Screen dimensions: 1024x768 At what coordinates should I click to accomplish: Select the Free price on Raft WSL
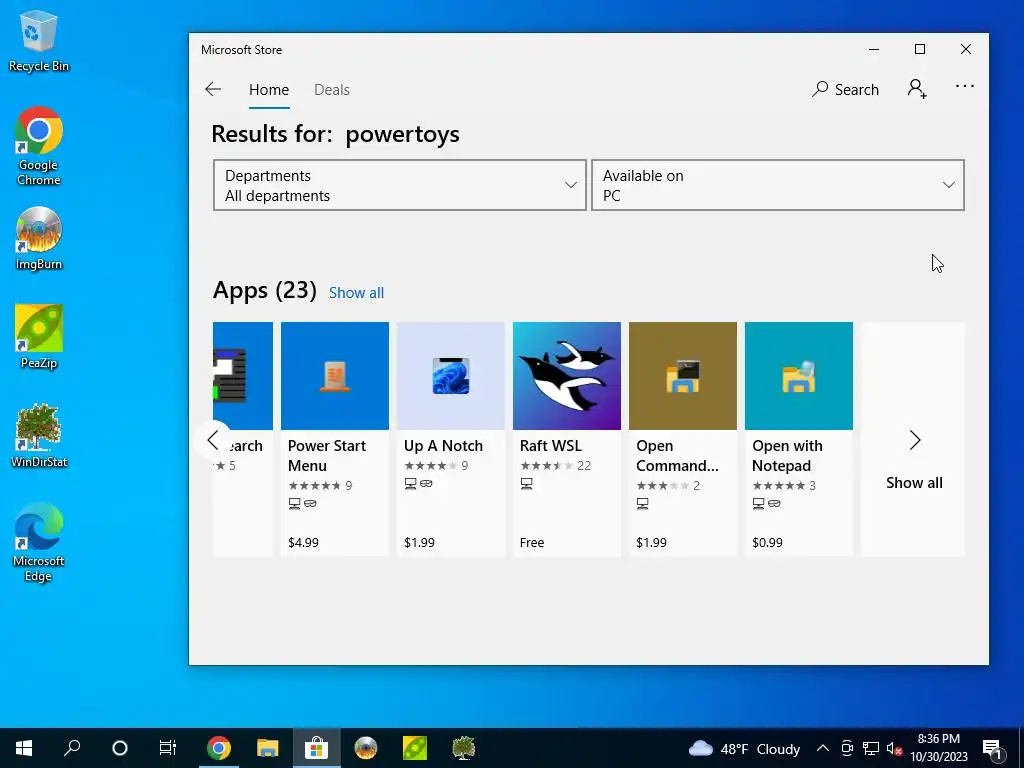(532, 542)
